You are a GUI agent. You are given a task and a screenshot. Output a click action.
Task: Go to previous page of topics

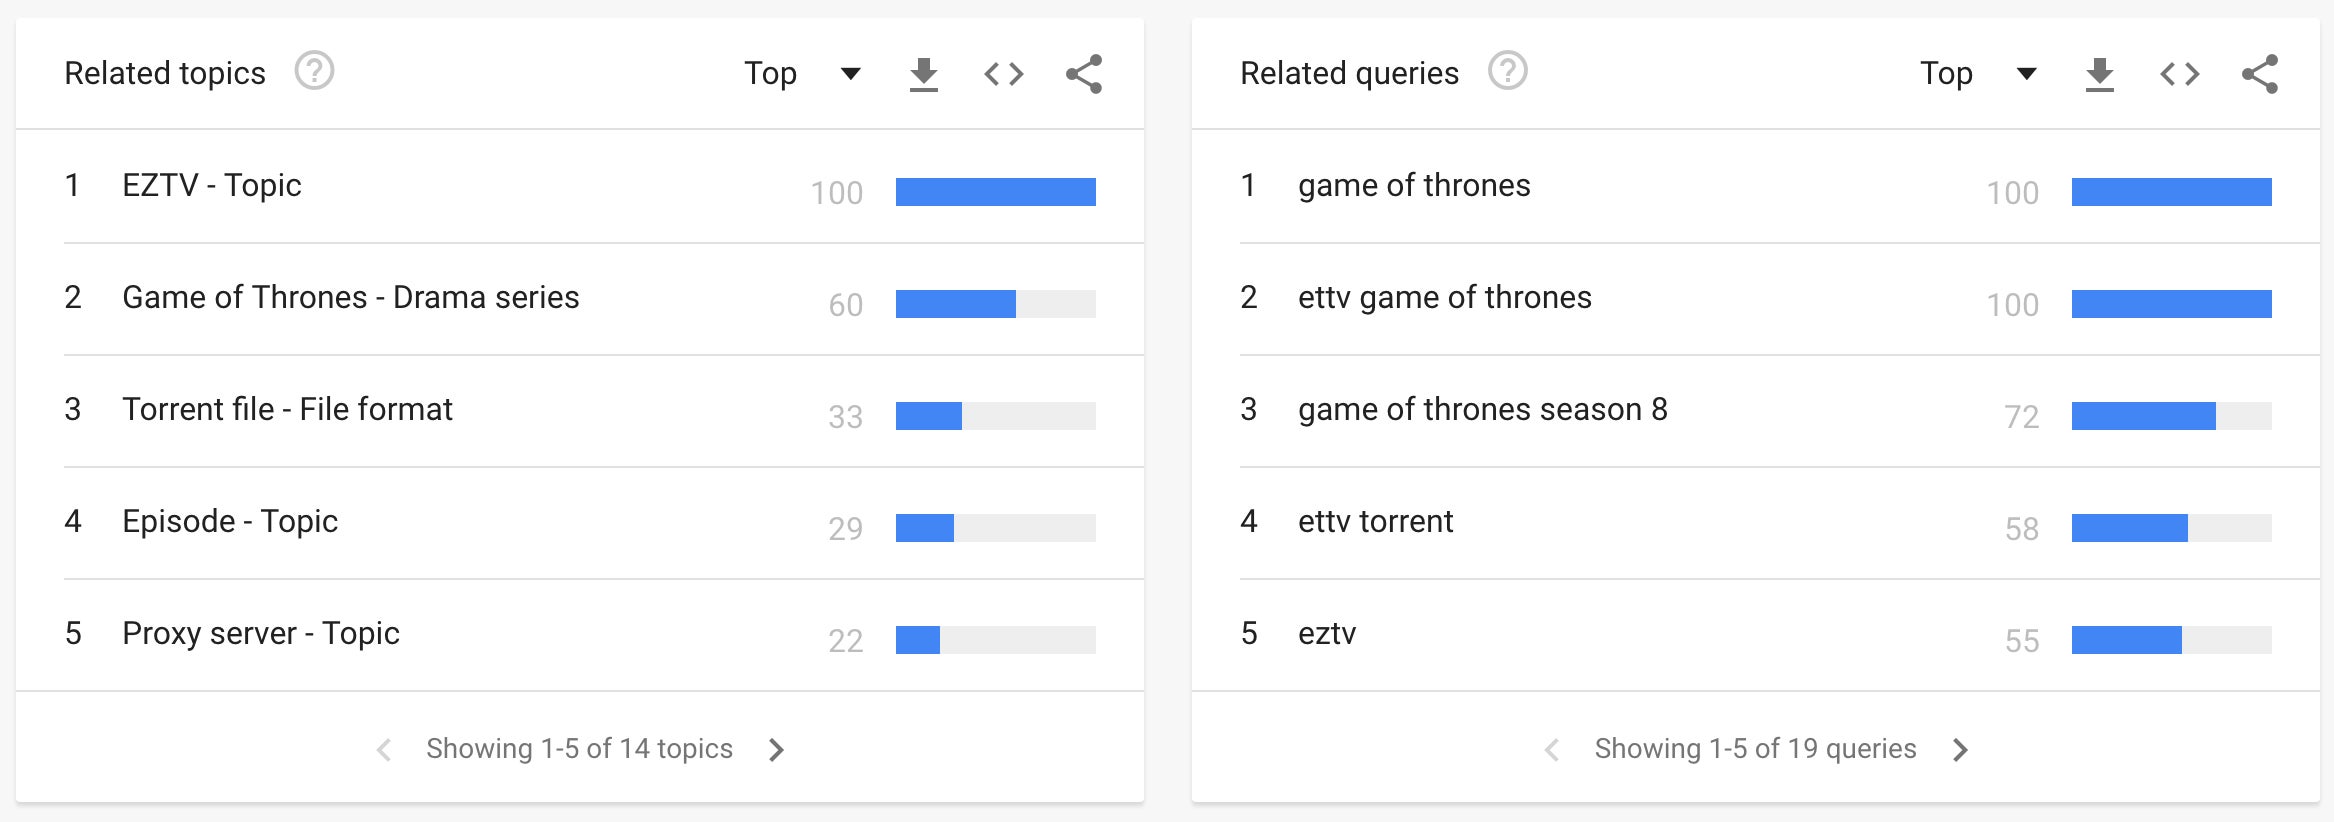click(x=383, y=749)
